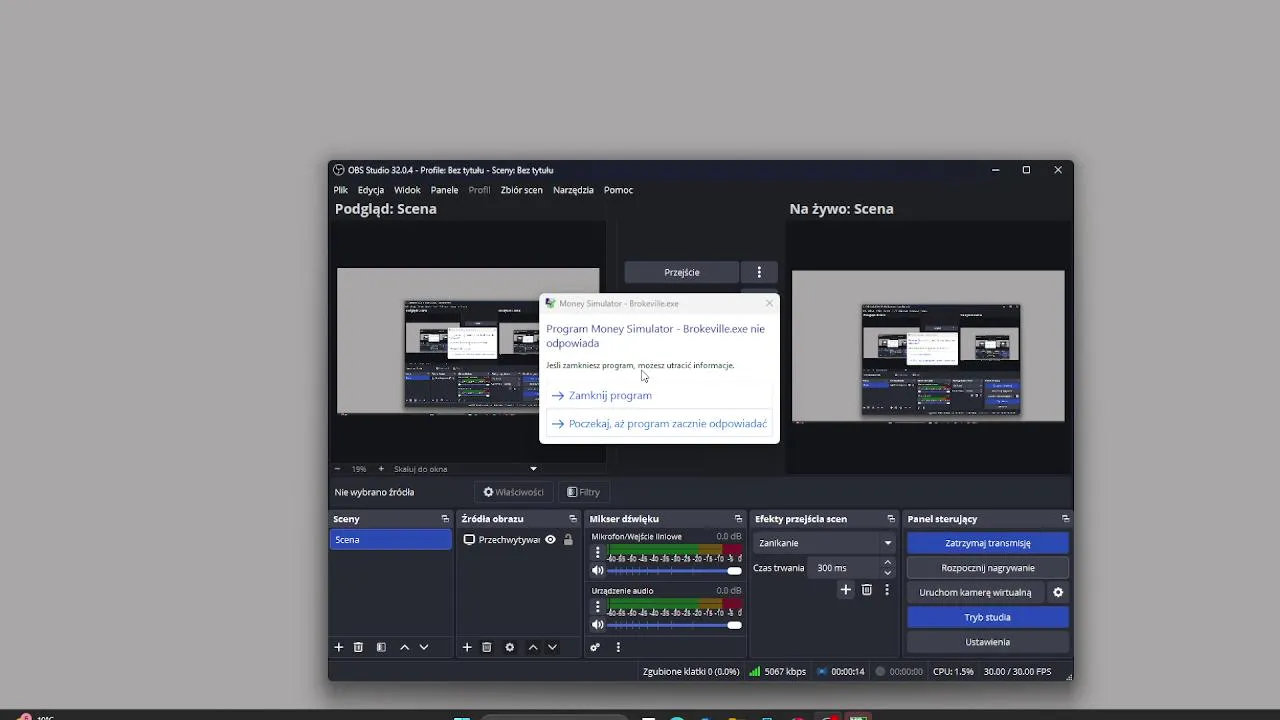Click Uruchom kamerę wirtualną button
This screenshot has height=720, width=1280.
(975, 592)
